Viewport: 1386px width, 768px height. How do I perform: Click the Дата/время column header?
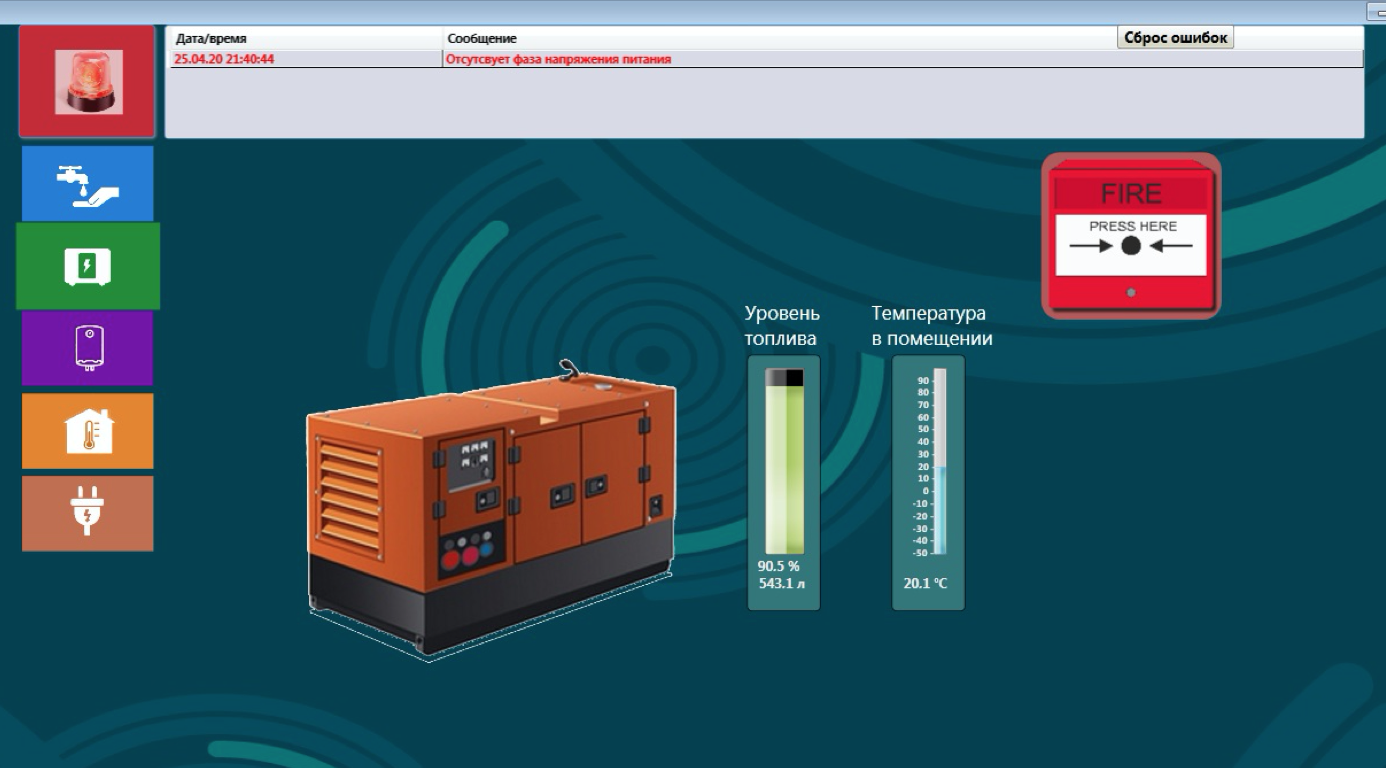pos(211,39)
